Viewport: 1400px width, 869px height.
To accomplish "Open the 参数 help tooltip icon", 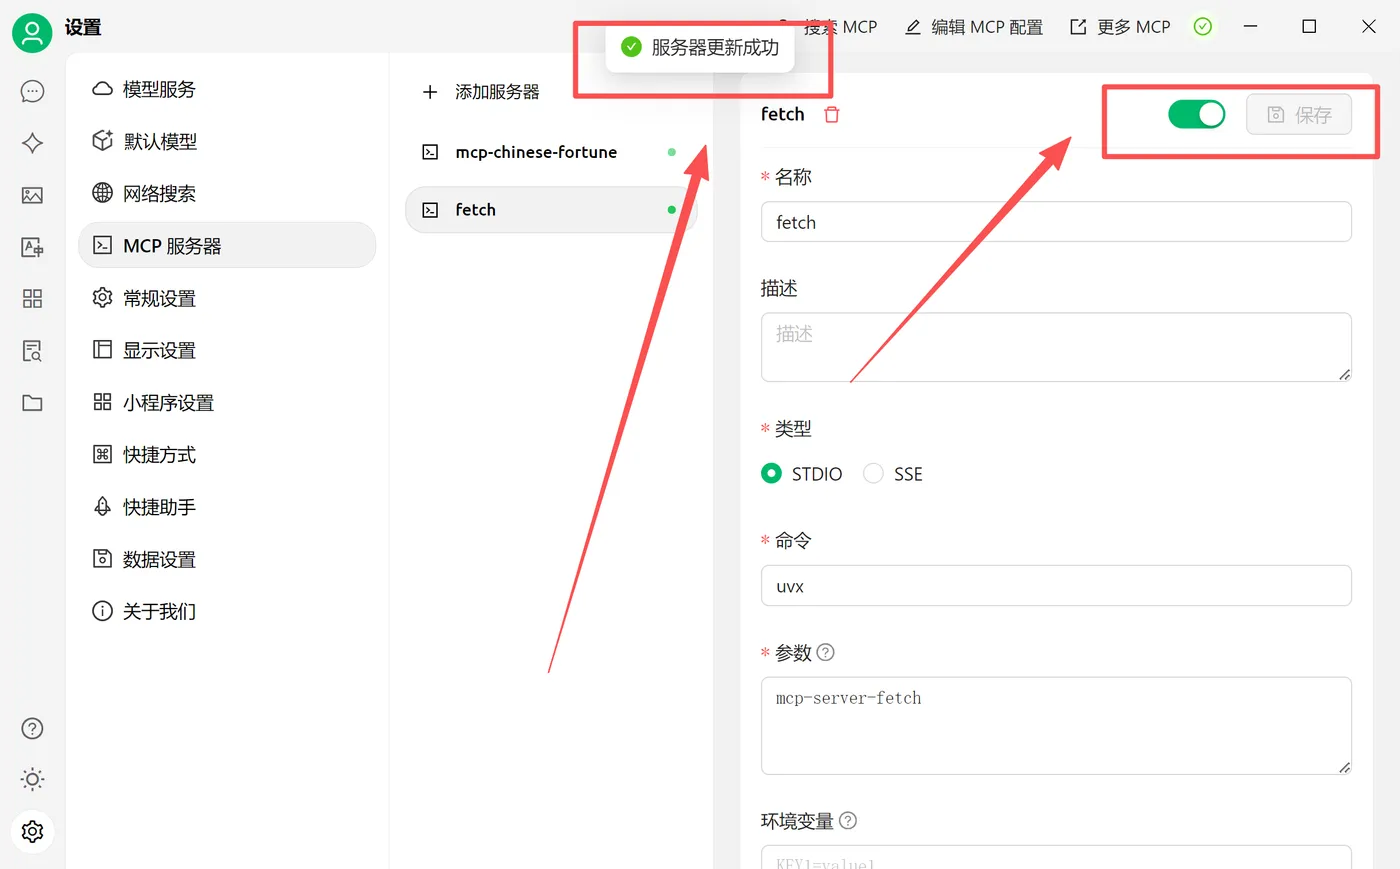I will [825, 652].
